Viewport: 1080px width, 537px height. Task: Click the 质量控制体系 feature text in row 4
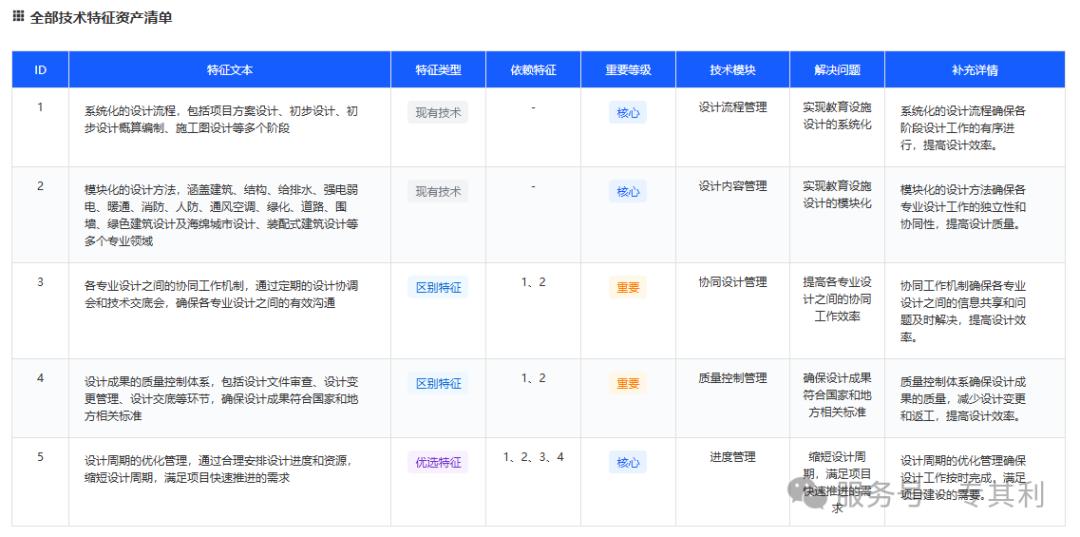[221, 399]
